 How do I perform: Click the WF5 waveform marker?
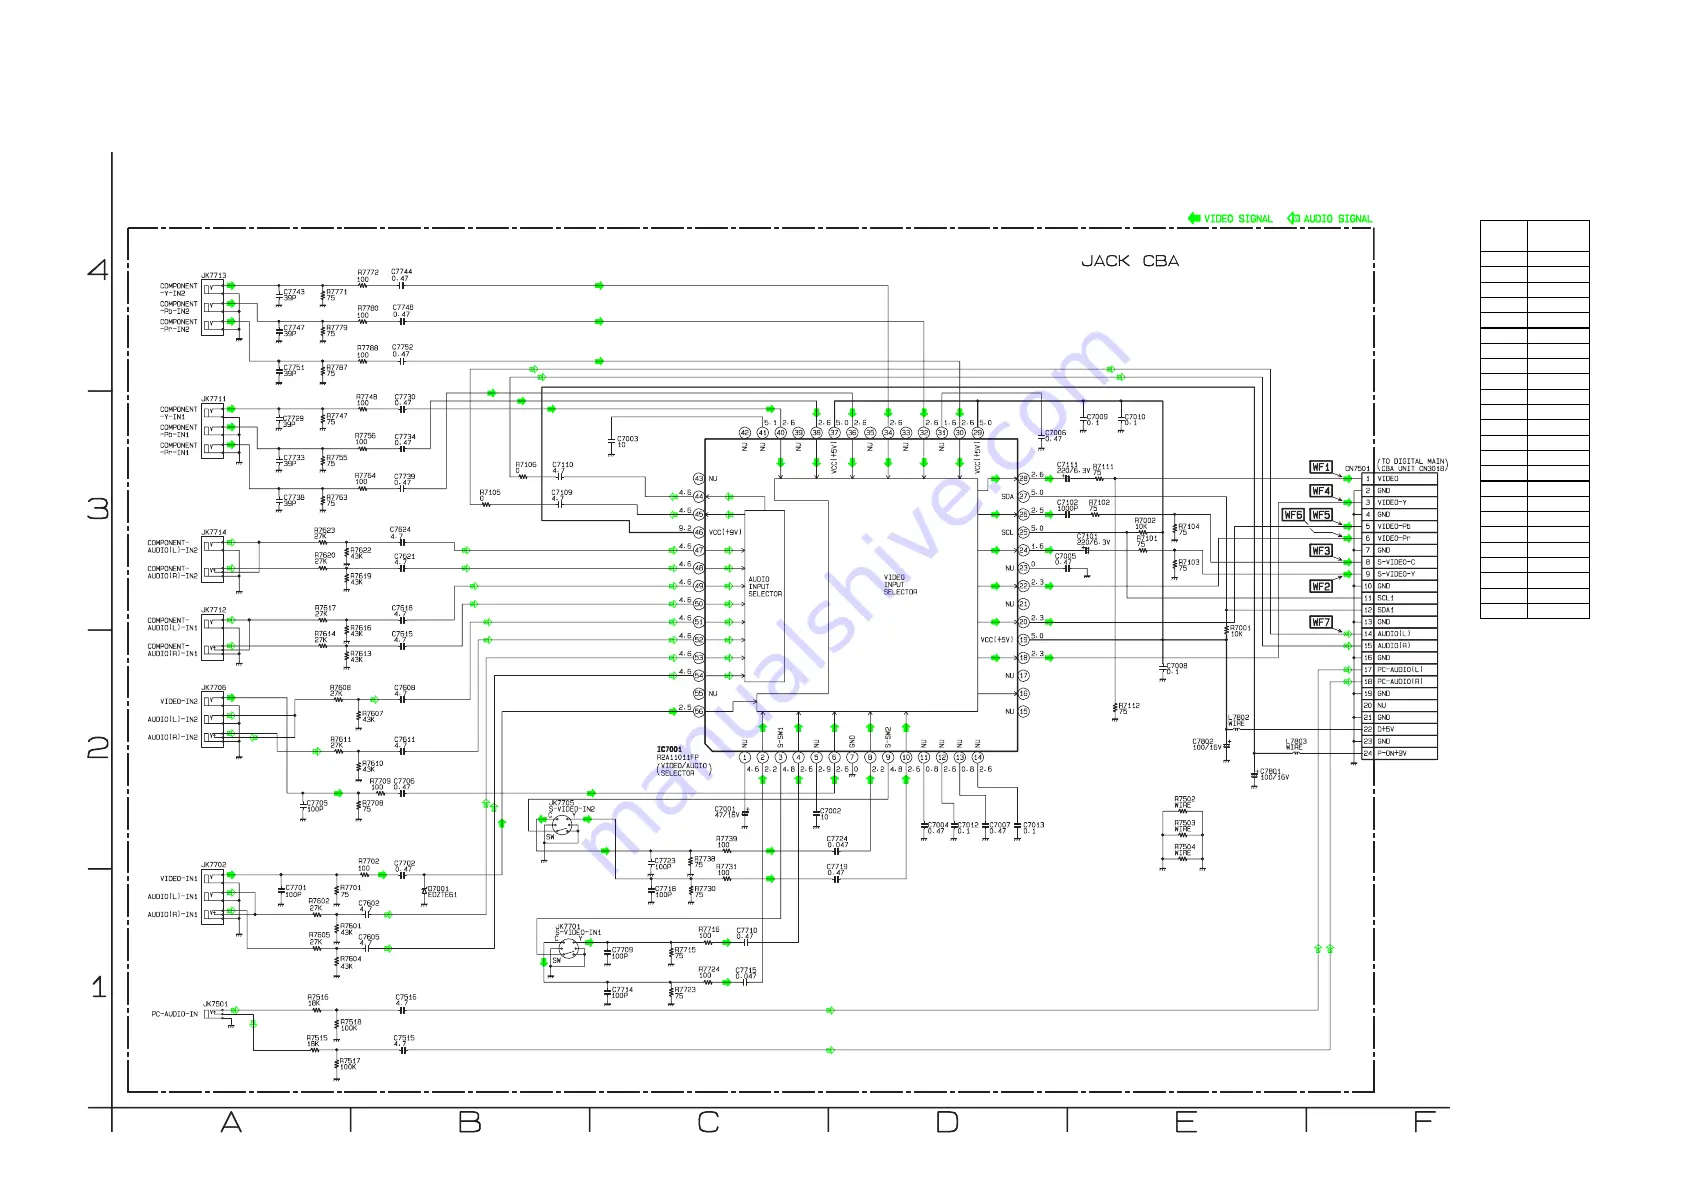1321,515
